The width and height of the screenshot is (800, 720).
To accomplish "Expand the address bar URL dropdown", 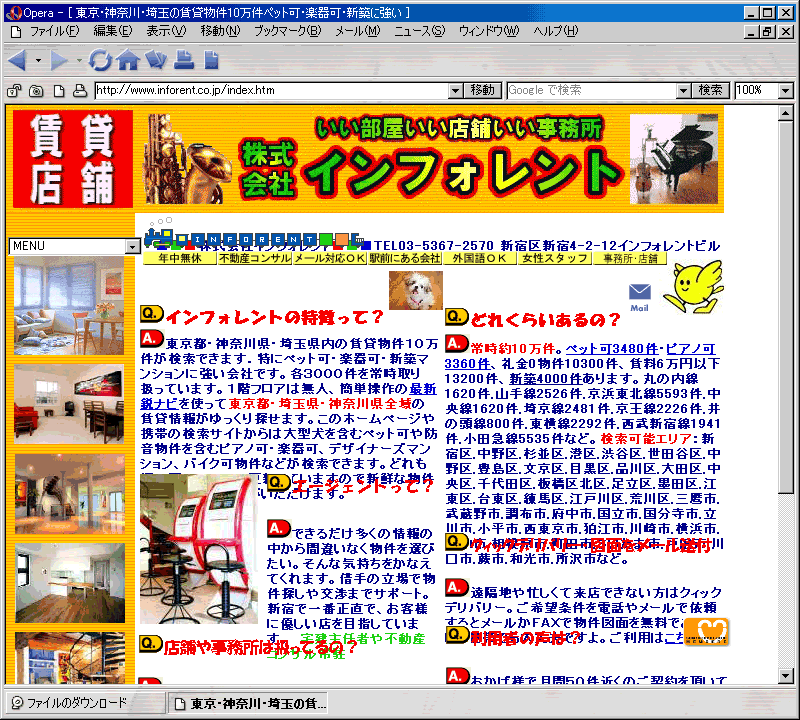I will (456, 91).
